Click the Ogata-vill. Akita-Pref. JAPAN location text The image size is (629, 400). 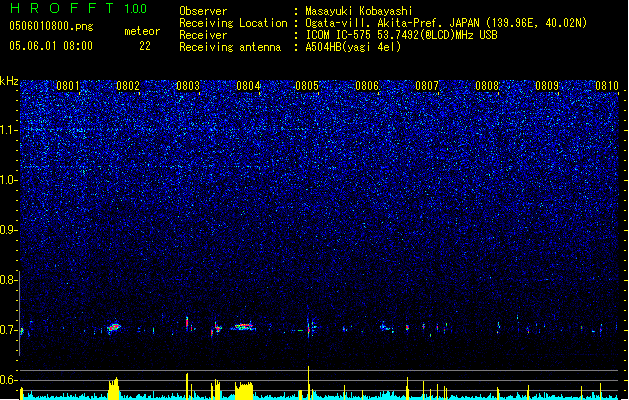(x=446, y=23)
